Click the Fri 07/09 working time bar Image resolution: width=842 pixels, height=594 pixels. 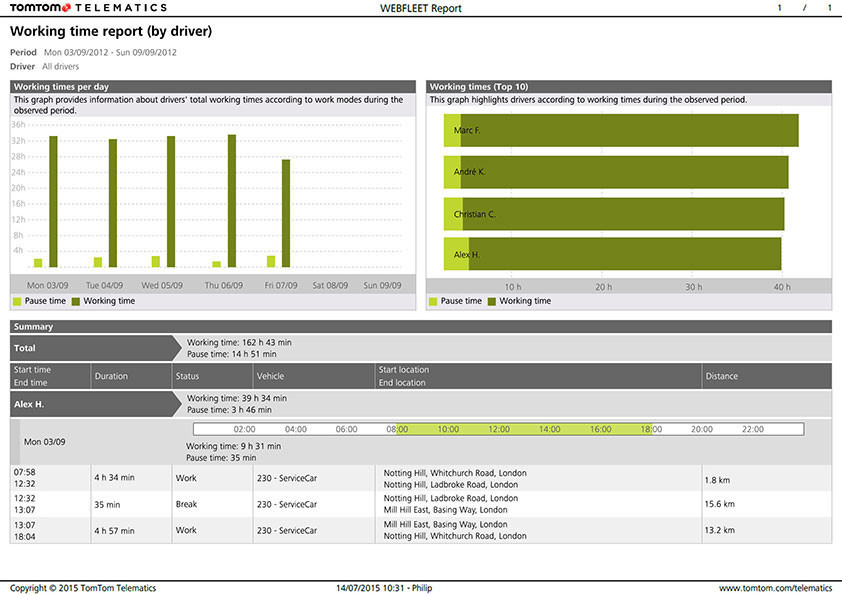286,213
